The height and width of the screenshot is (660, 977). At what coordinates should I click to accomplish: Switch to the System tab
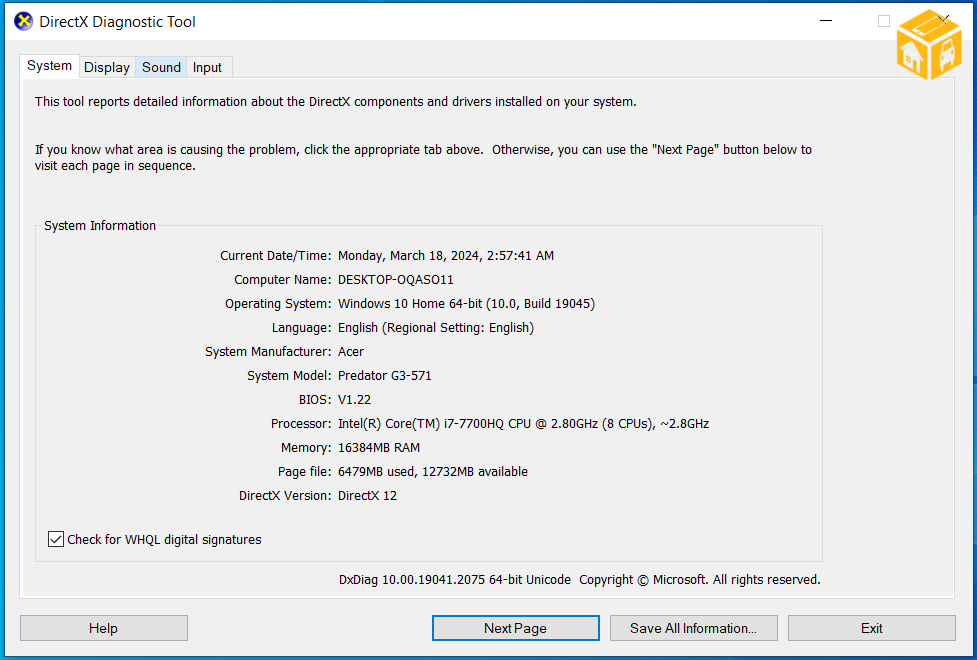click(49, 66)
